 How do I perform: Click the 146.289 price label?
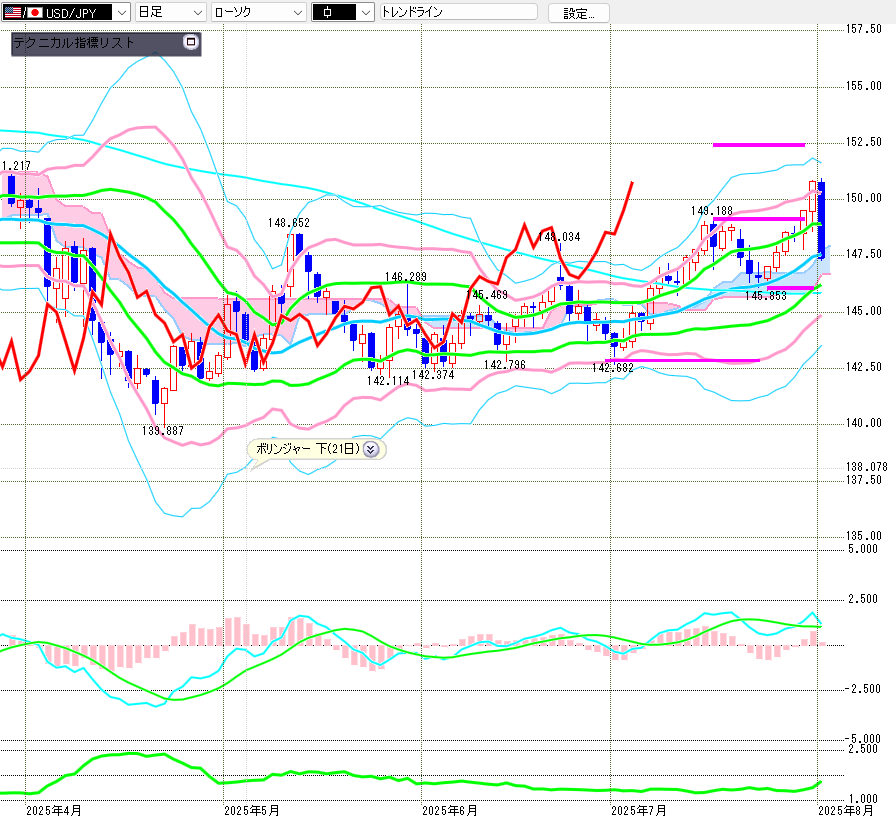(406, 277)
